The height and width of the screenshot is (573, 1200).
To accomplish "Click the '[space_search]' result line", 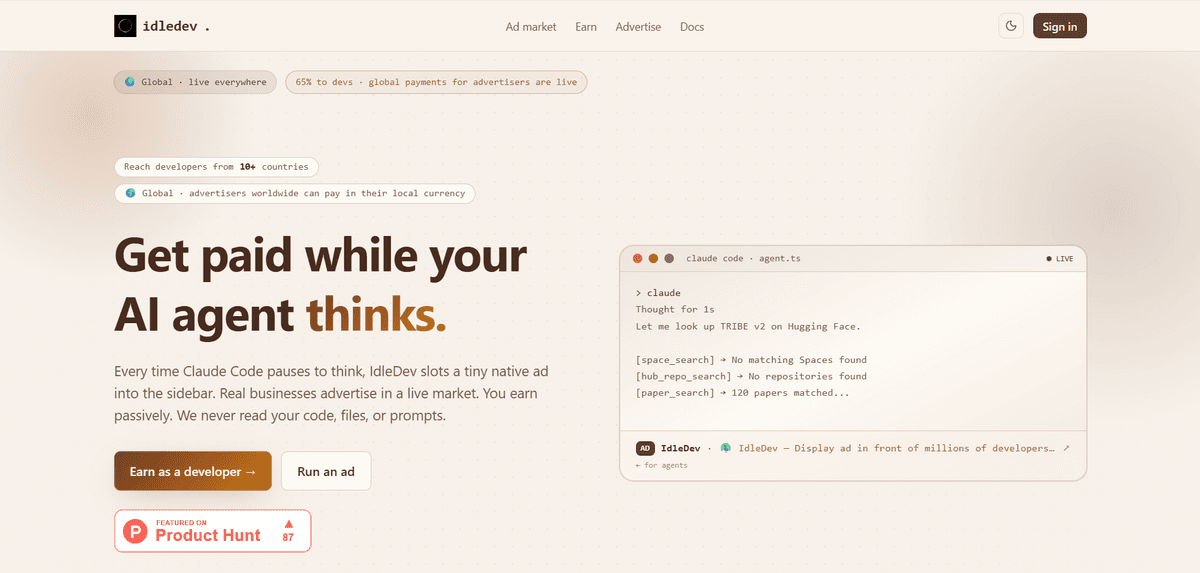I will tap(751, 360).
